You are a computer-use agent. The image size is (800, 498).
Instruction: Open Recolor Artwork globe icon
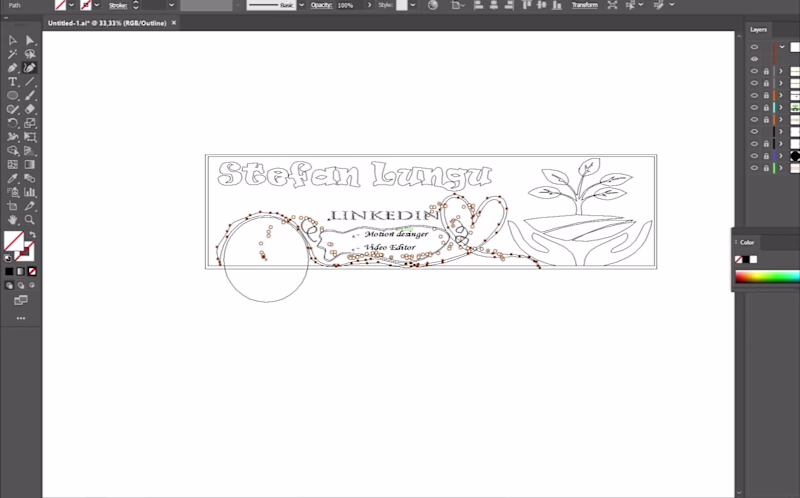click(x=433, y=5)
